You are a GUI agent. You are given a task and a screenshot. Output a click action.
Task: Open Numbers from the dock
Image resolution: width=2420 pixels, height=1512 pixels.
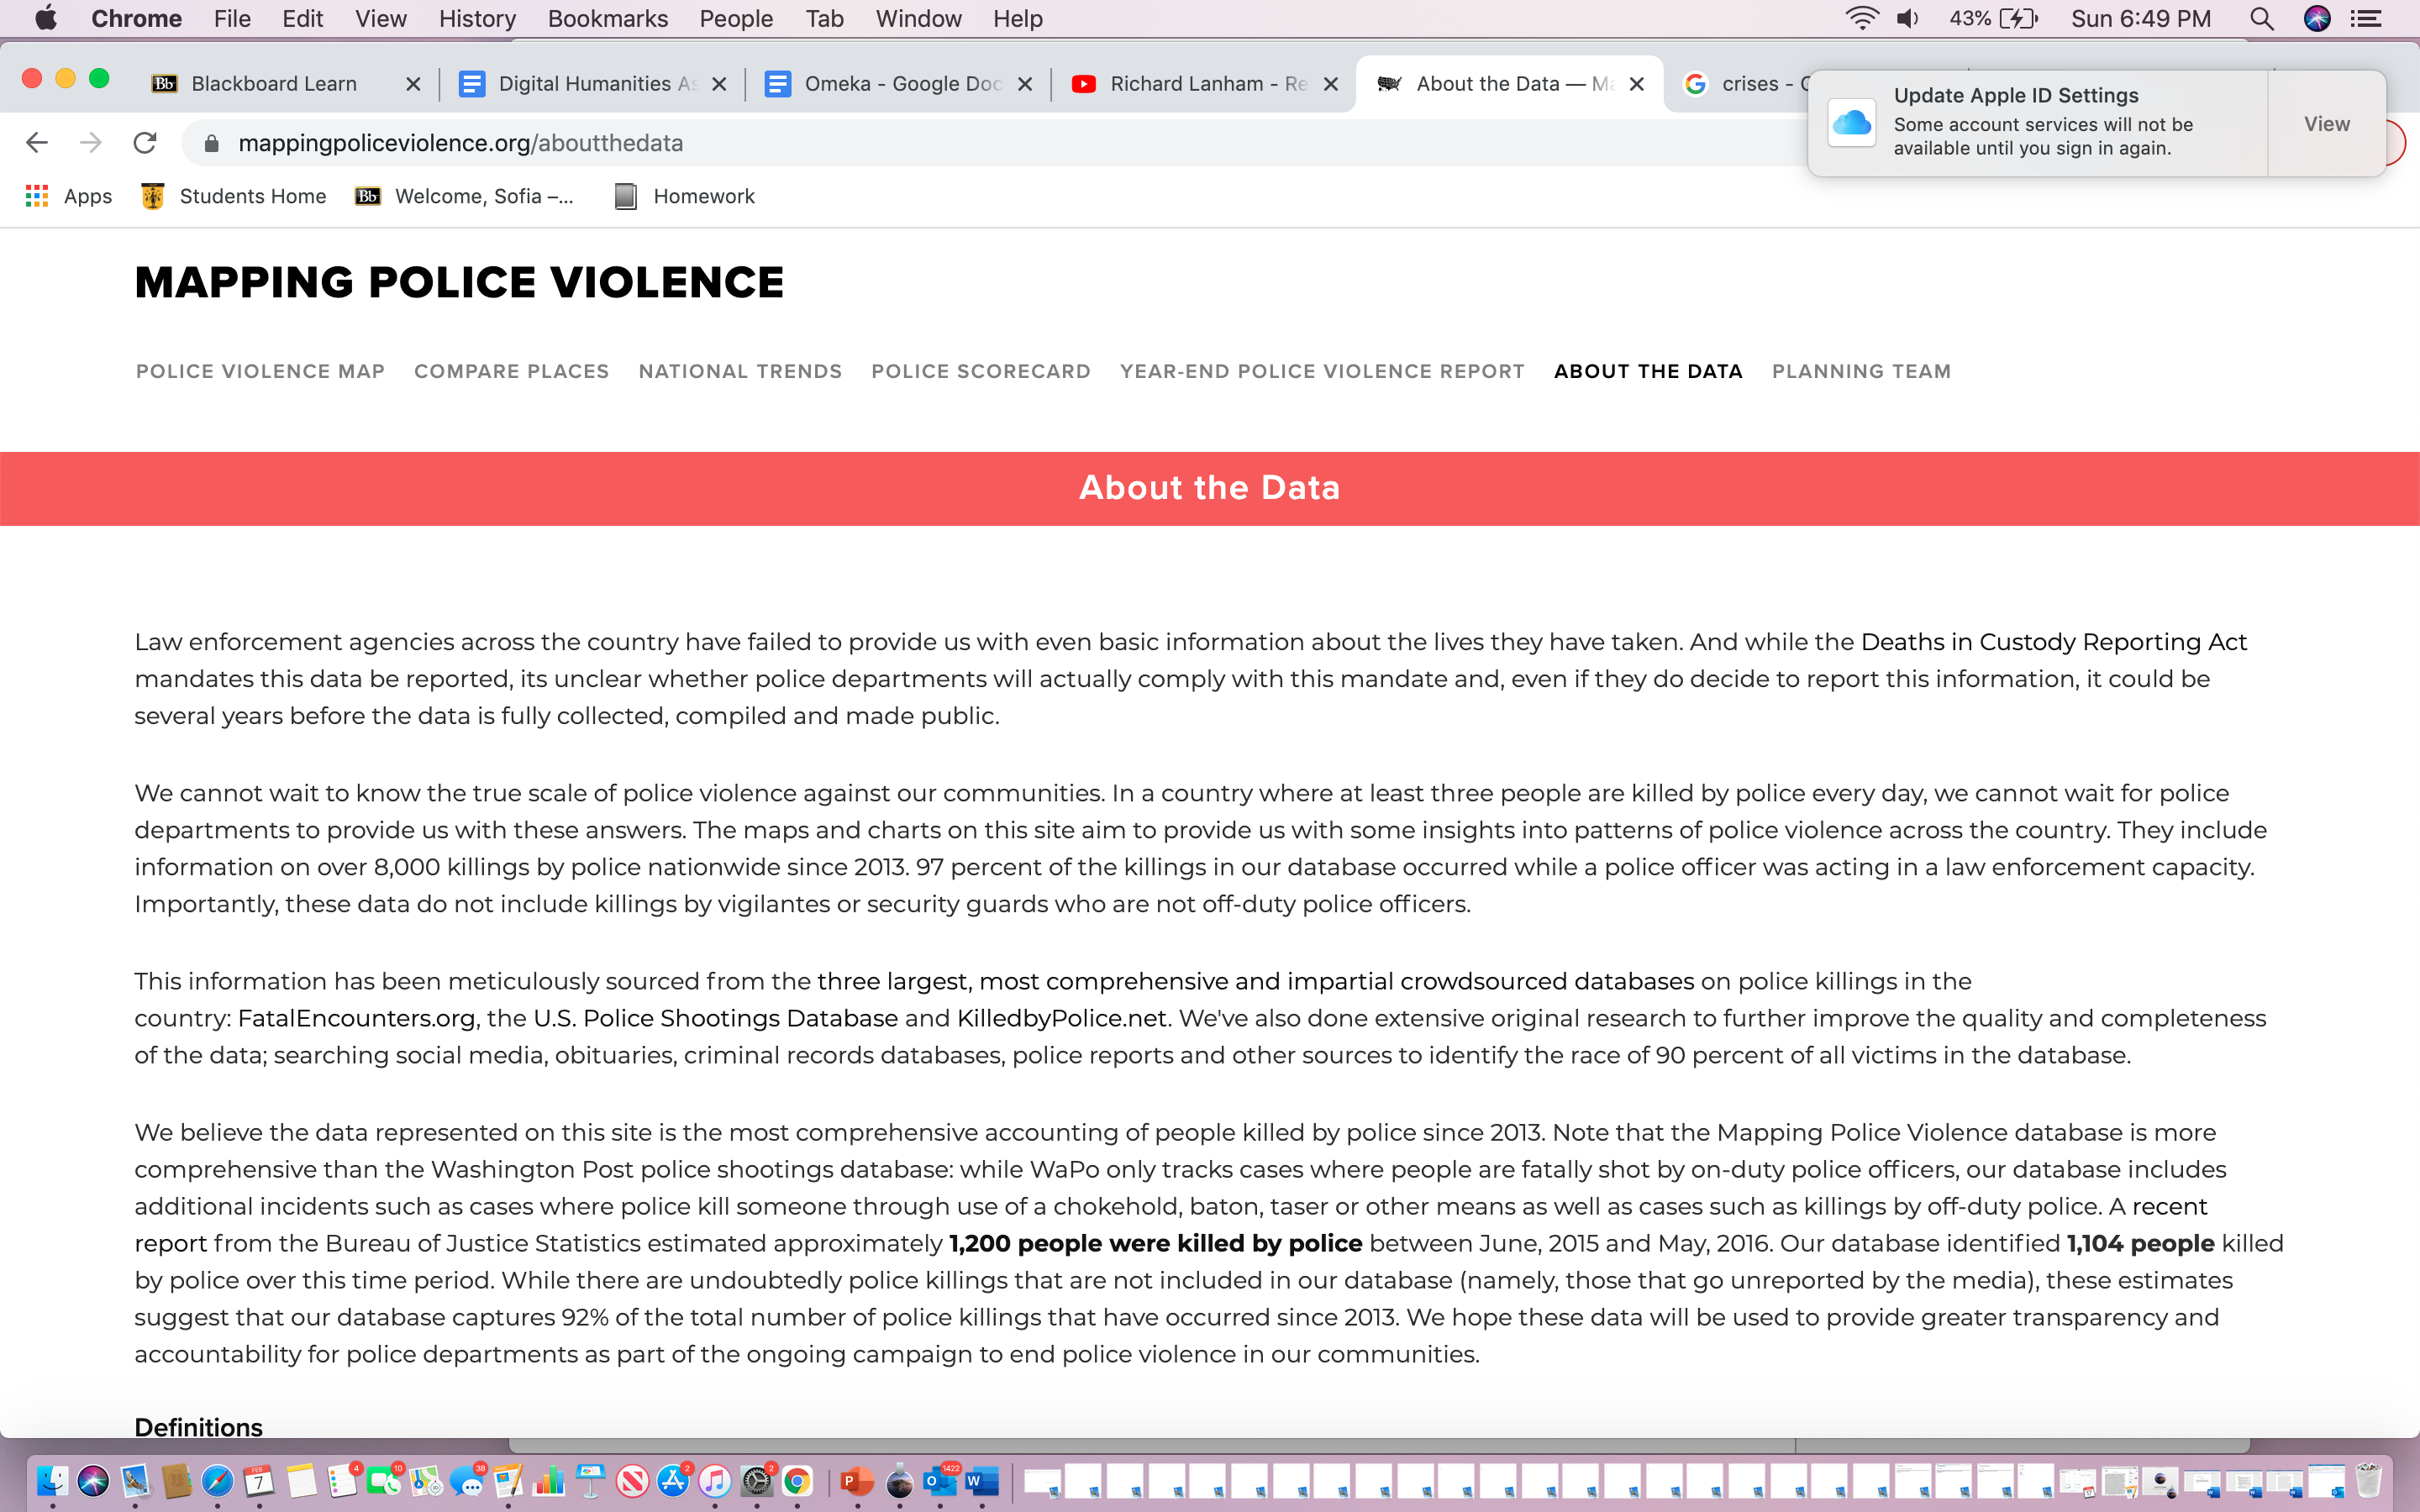pos(549,1481)
